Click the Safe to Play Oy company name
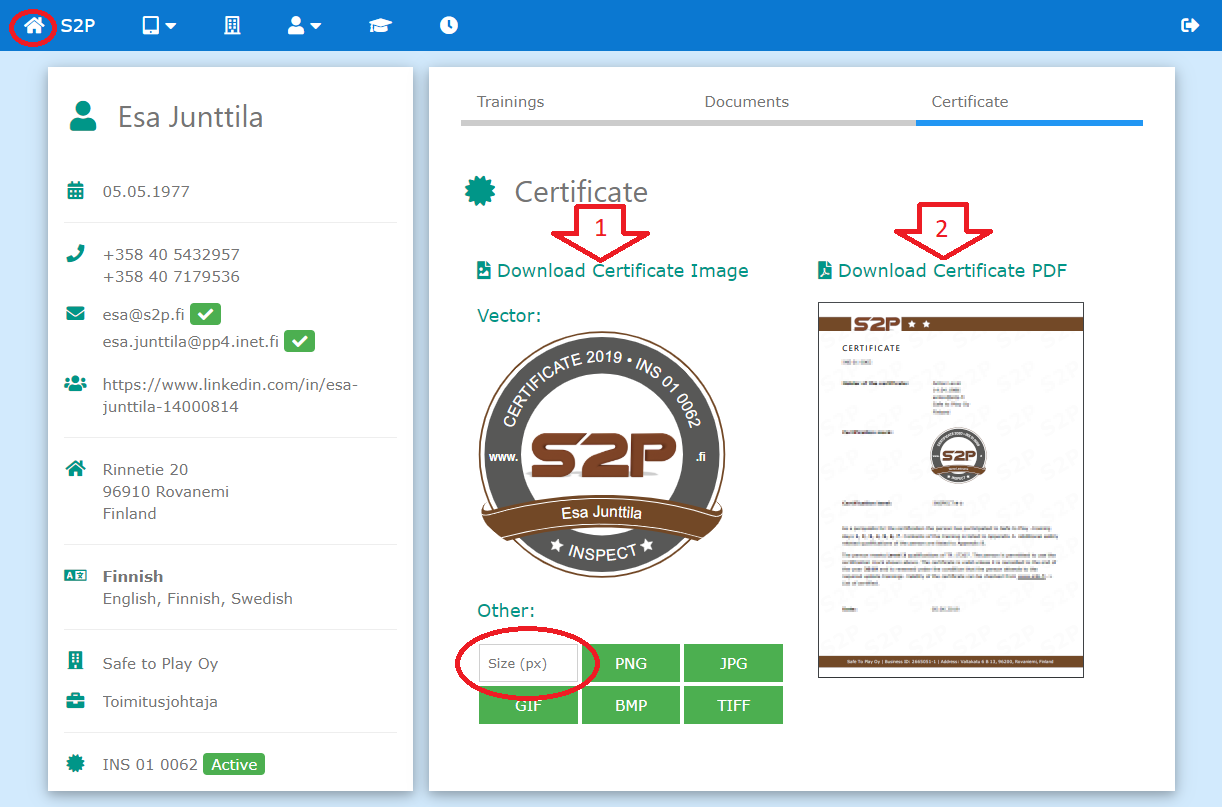 pyautogui.click(x=160, y=664)
